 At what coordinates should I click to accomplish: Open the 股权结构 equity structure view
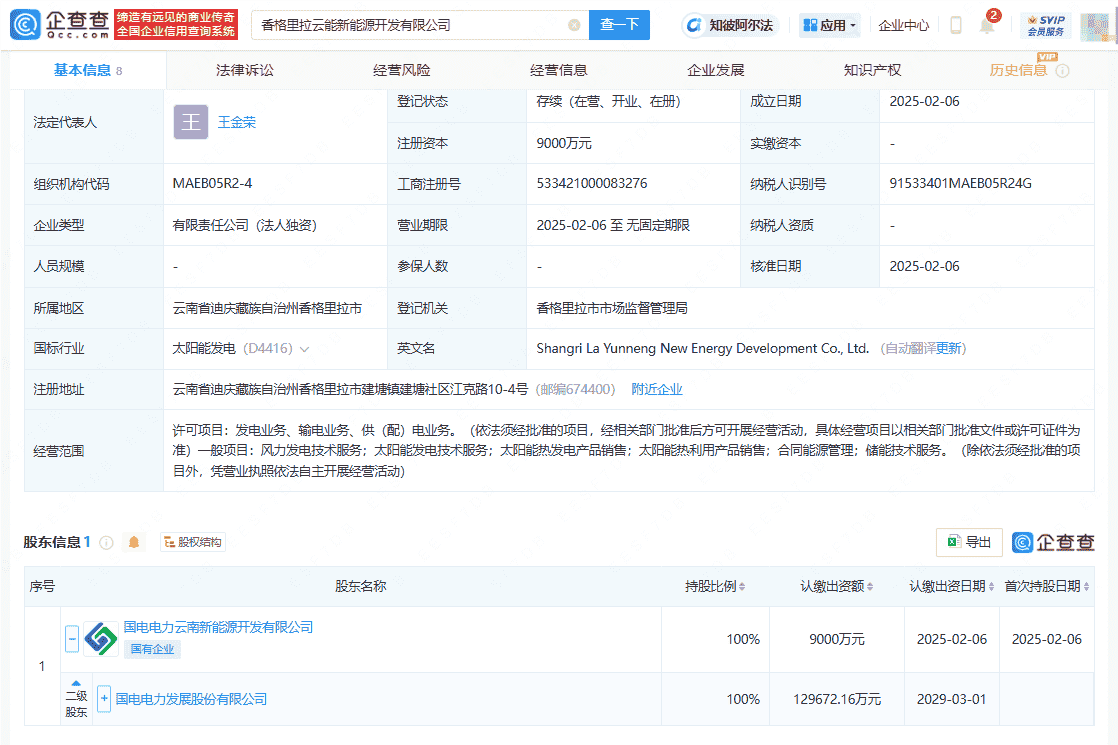(192, 541)
